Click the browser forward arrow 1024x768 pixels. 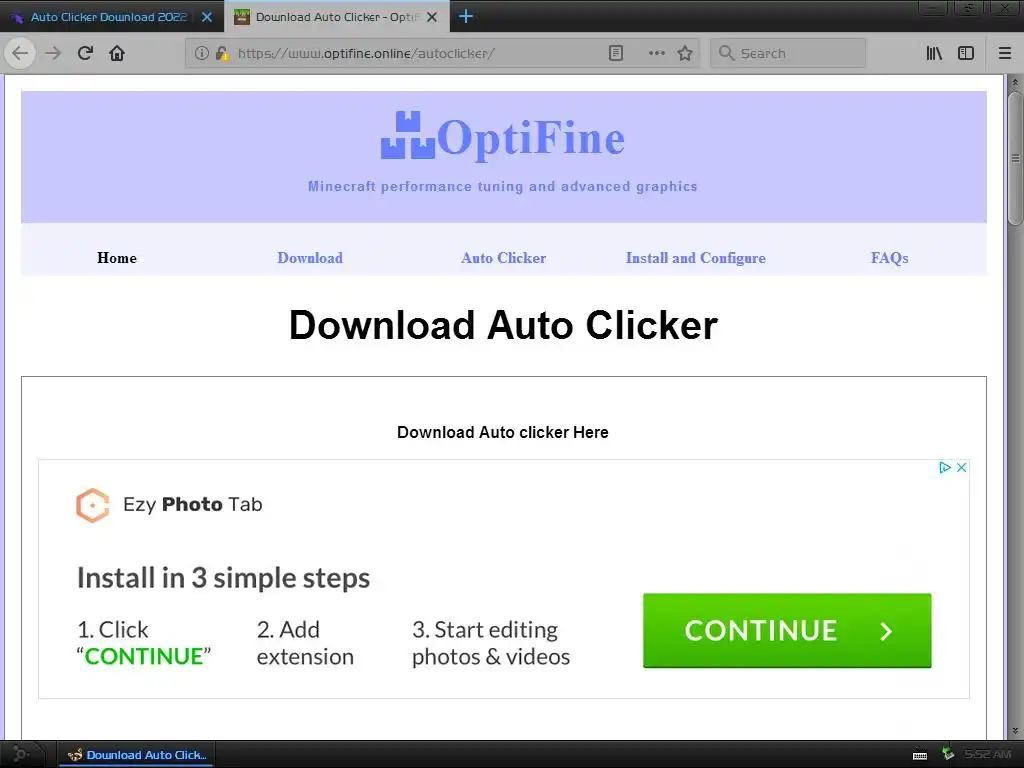coord(53,54)
